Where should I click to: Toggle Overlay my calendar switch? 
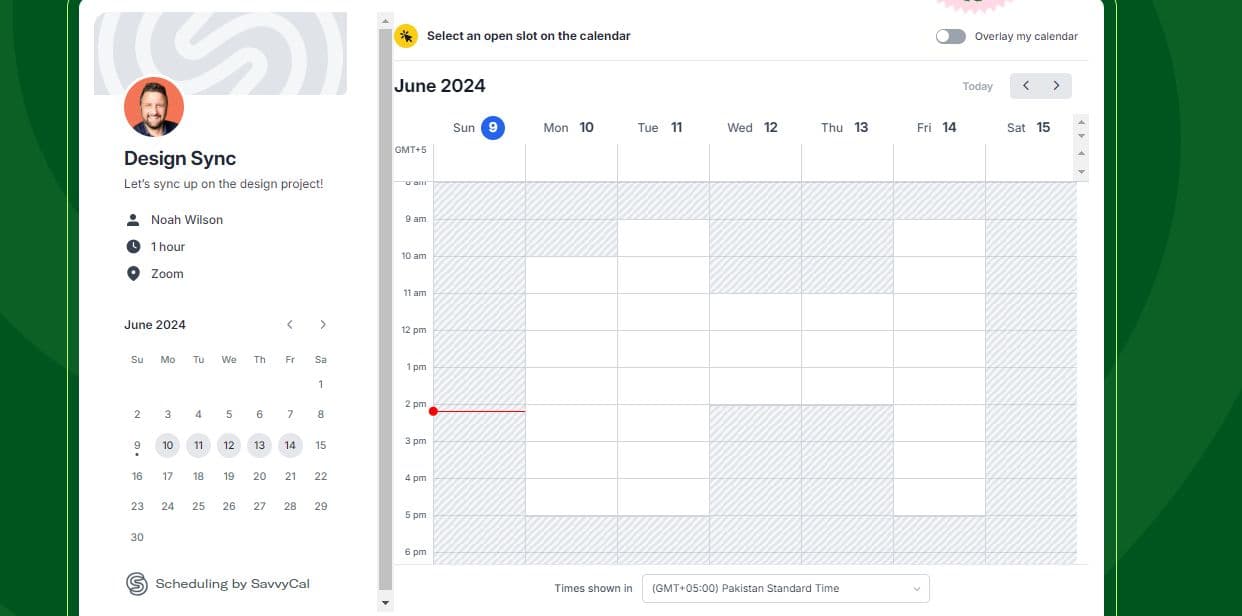[x=950, y=36]
